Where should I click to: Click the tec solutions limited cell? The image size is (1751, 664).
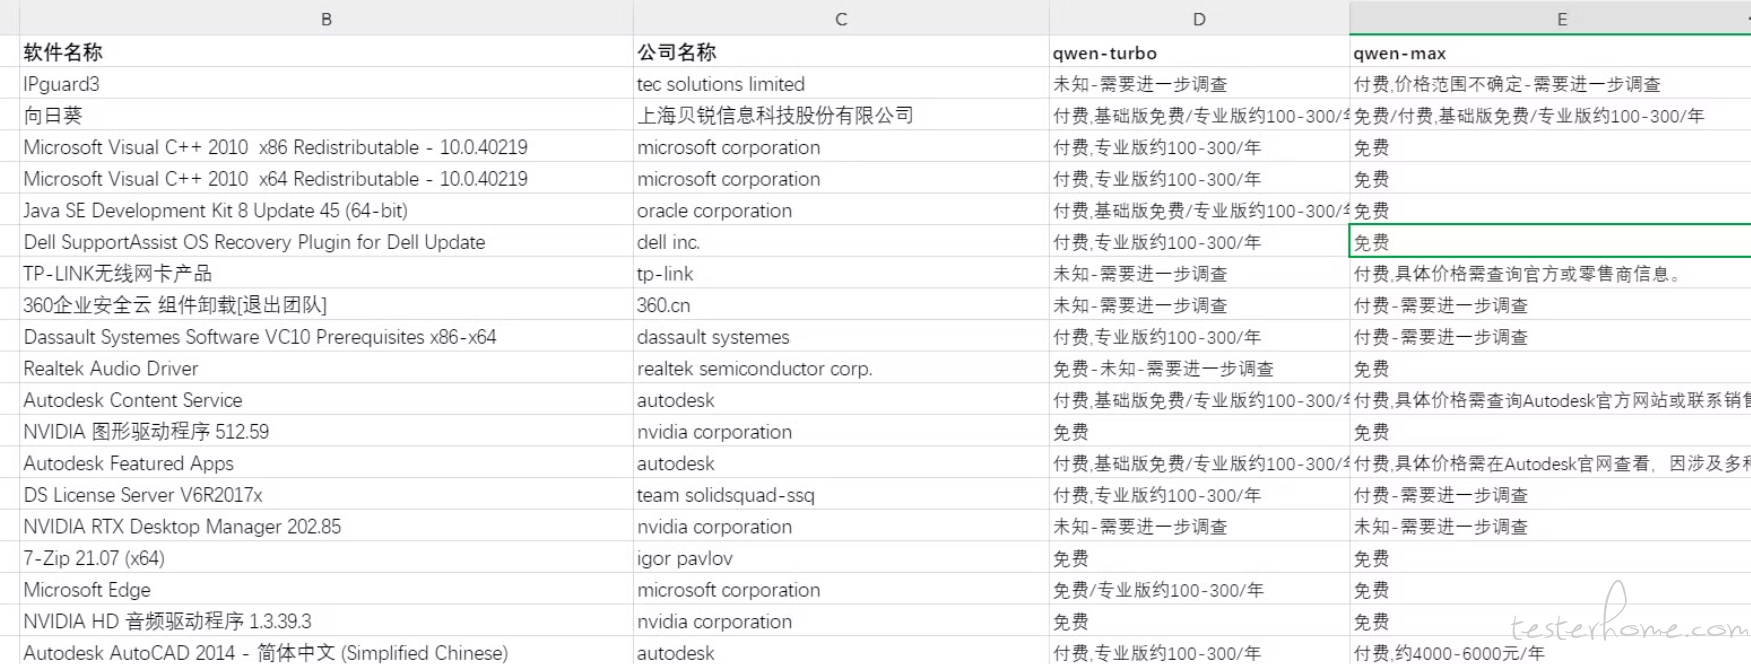tap(841, 84)
